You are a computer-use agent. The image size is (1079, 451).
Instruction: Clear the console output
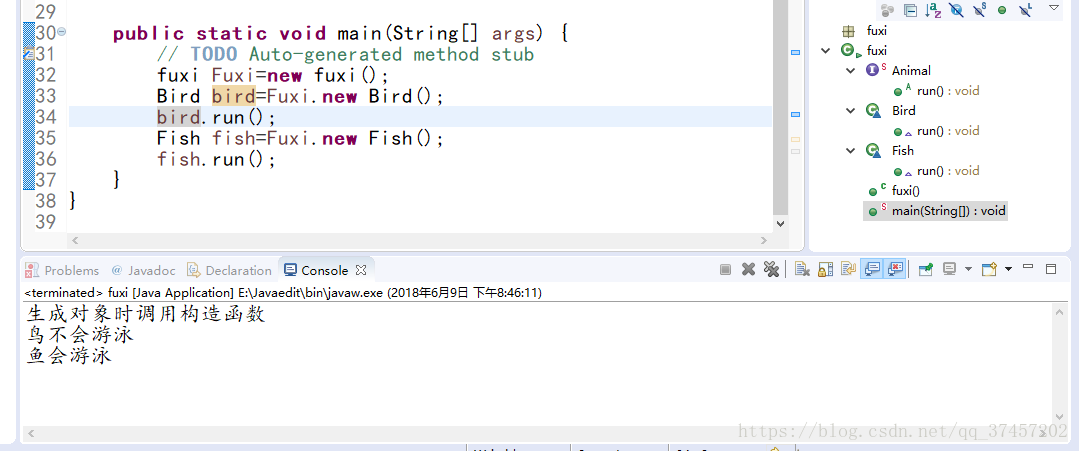tap(802, 269)
